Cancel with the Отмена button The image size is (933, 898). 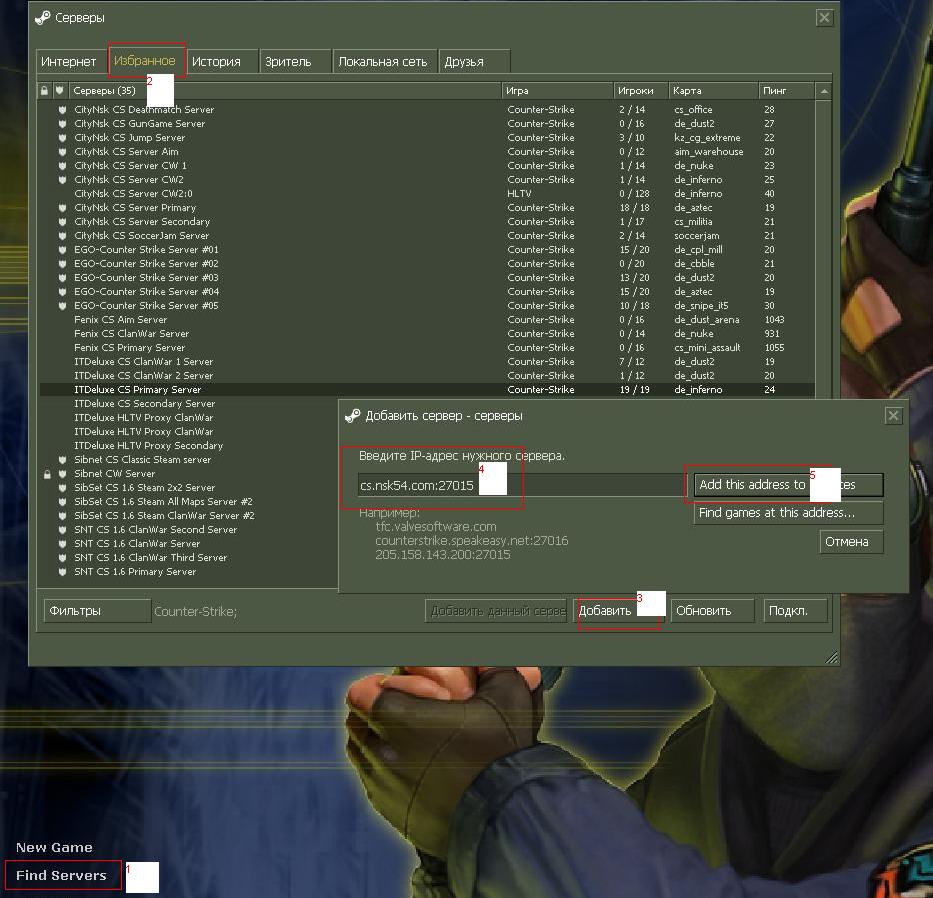(x=851, y=542)
